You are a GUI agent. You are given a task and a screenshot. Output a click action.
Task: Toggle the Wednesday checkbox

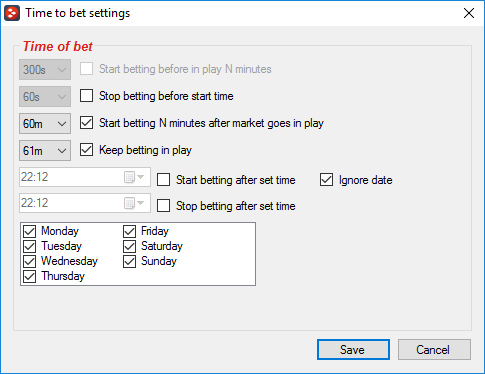(30, 261)
